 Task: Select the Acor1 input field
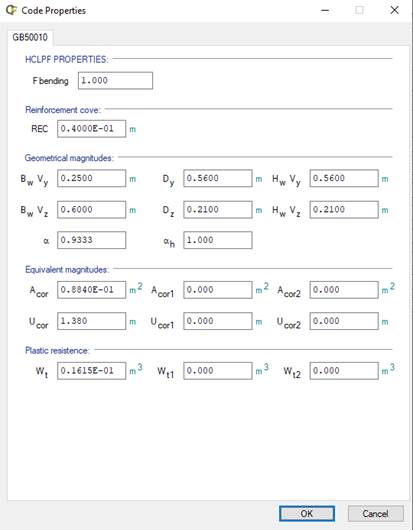[218, 290]
